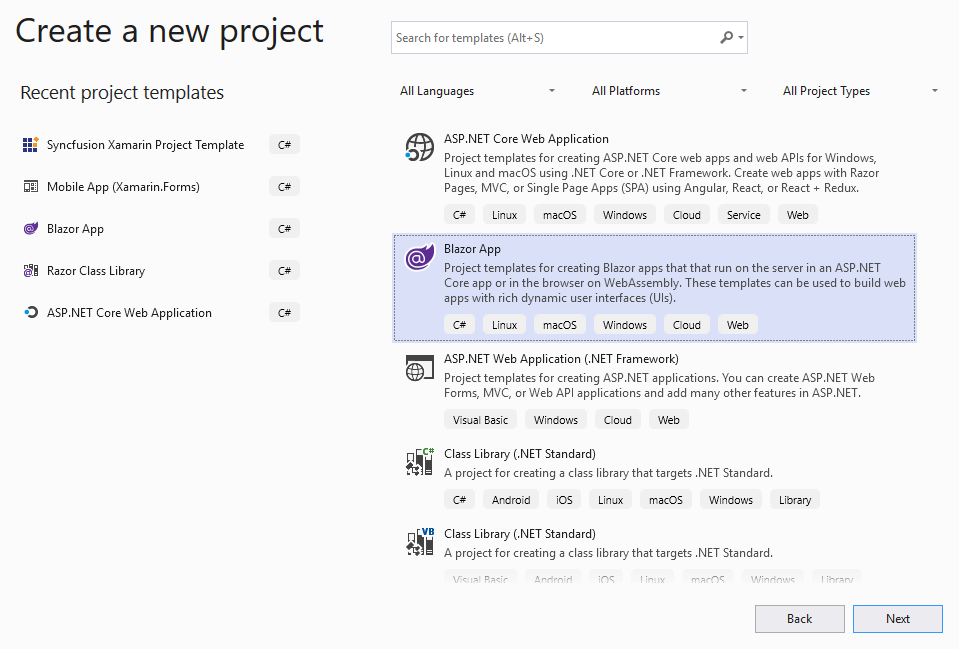Click the Blazor App icon in recent templates

click(x=30, y=229)
